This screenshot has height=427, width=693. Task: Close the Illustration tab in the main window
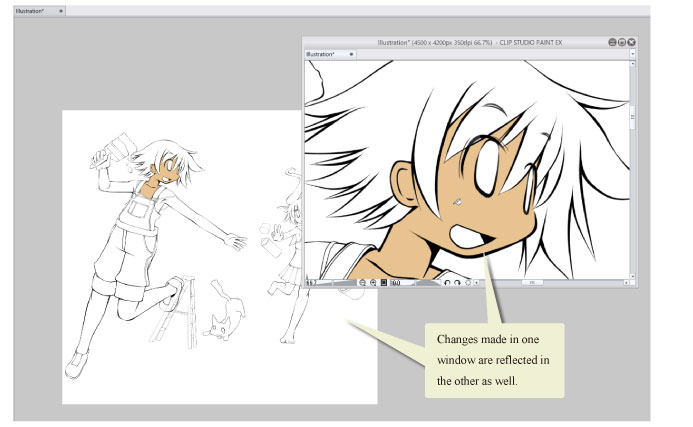[x=62, y=10]
